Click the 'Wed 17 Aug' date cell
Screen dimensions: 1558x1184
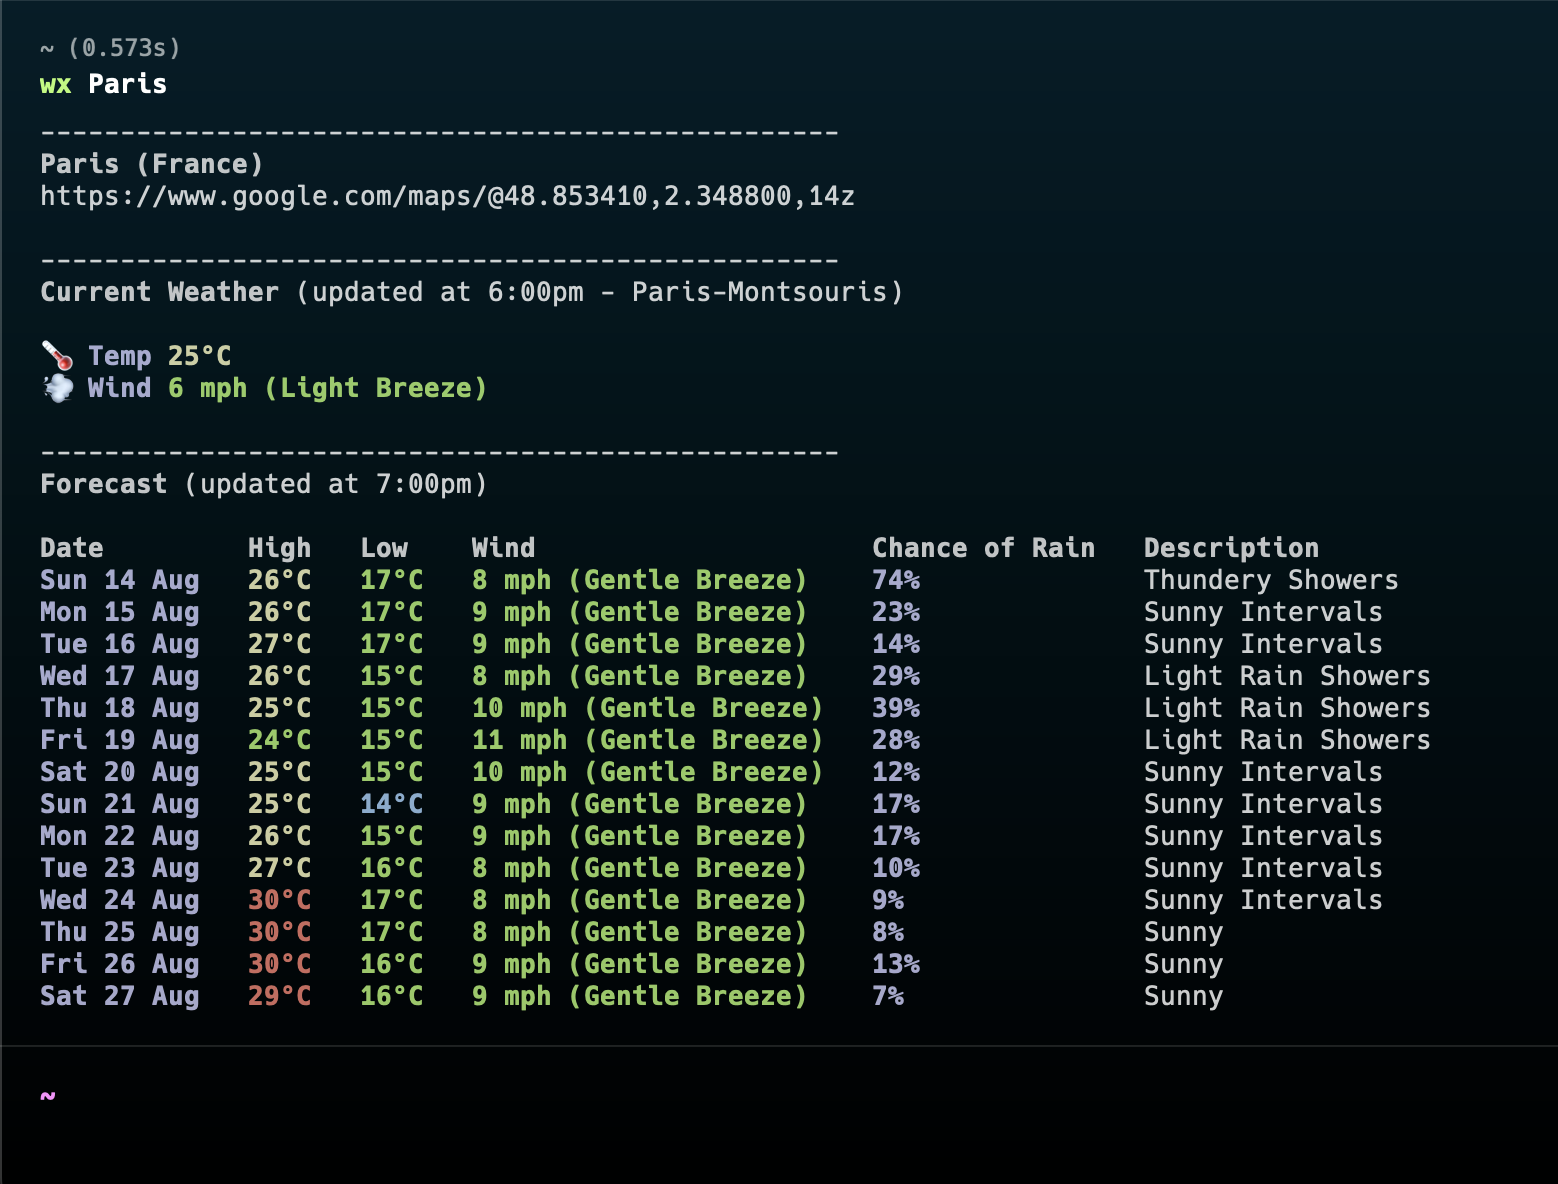click(x=120, y=676)
